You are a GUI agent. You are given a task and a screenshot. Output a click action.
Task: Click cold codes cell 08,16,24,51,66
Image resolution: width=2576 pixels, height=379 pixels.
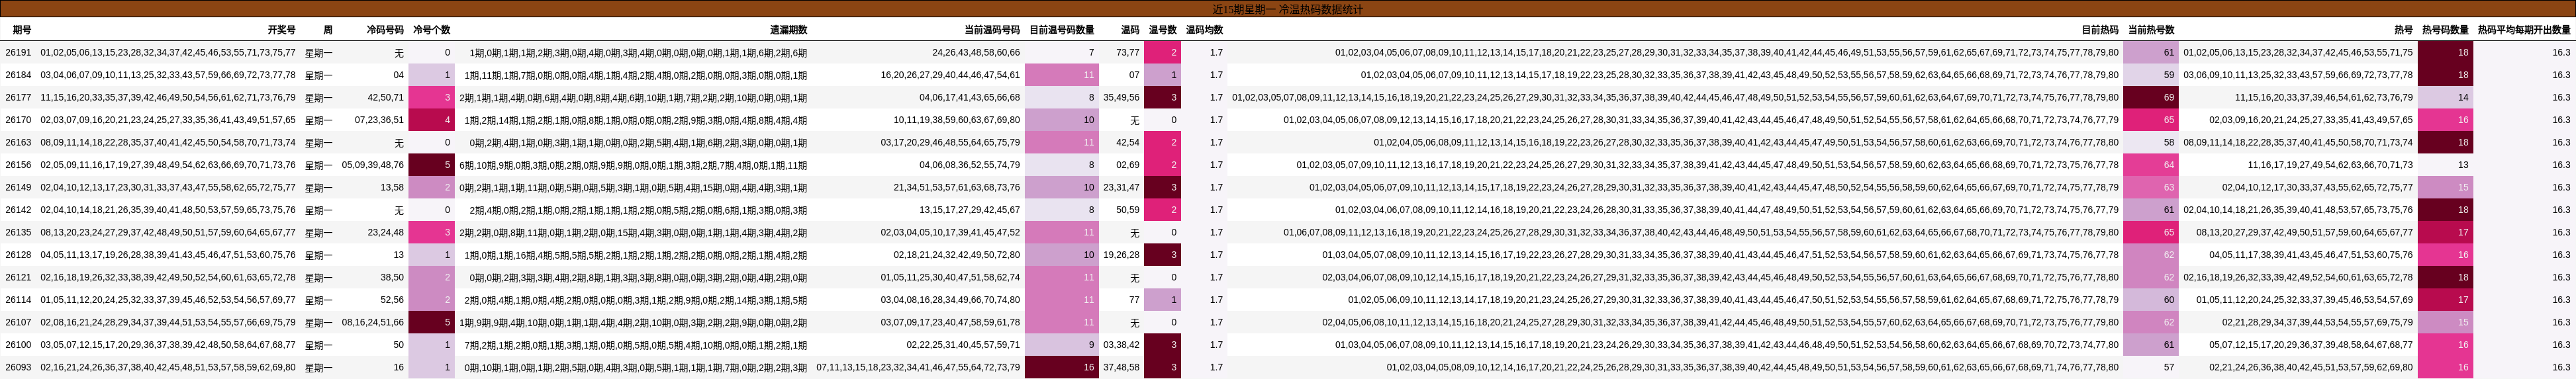(373, 323)
